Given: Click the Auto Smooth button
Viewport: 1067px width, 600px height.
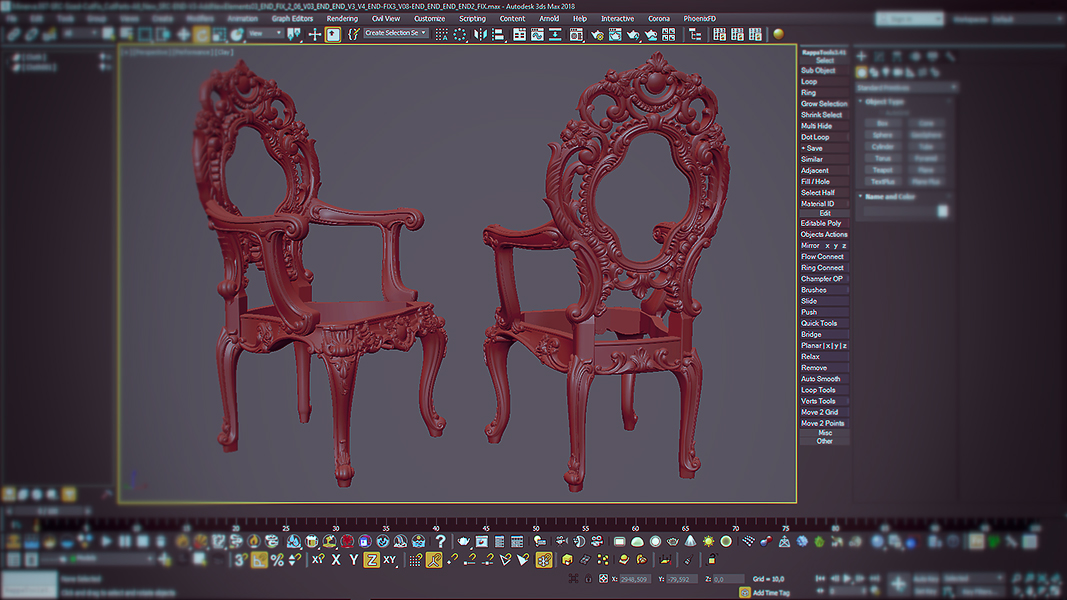Looking at the screenshot, I should (821, 379).
